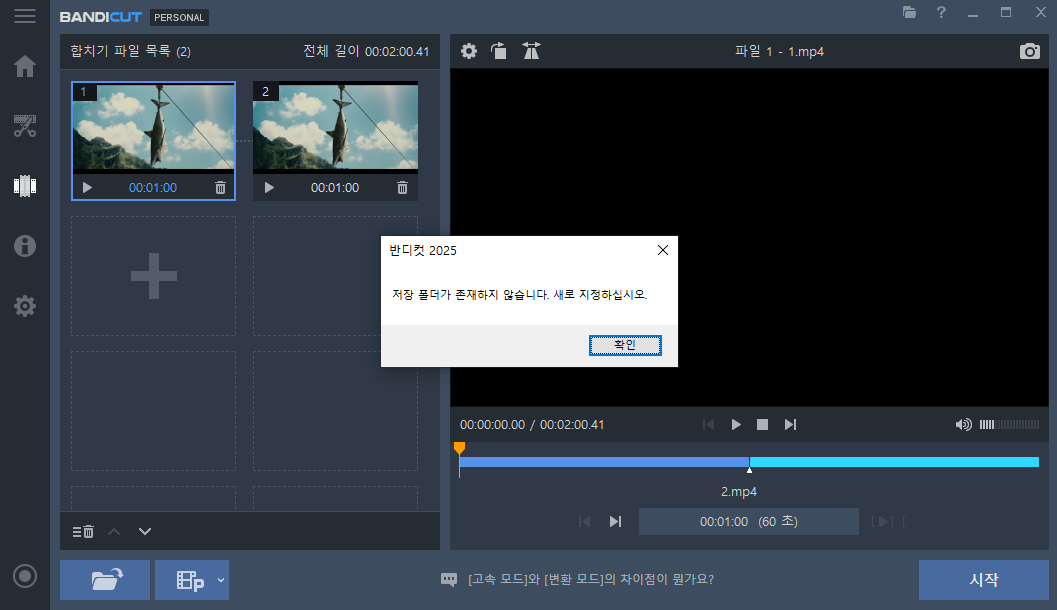Click the 시작 start button
1057x610 pixels.
coord(984,580)
